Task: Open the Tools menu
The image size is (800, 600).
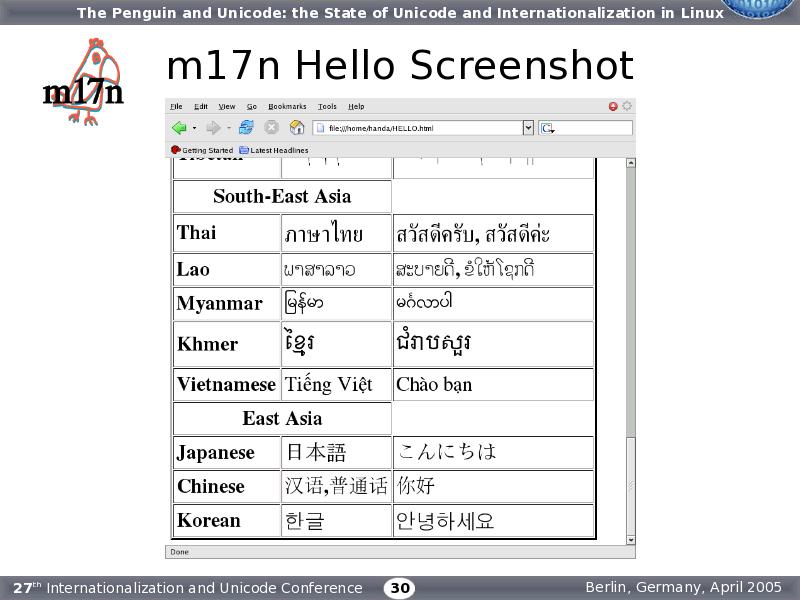Action: (327, 106)
